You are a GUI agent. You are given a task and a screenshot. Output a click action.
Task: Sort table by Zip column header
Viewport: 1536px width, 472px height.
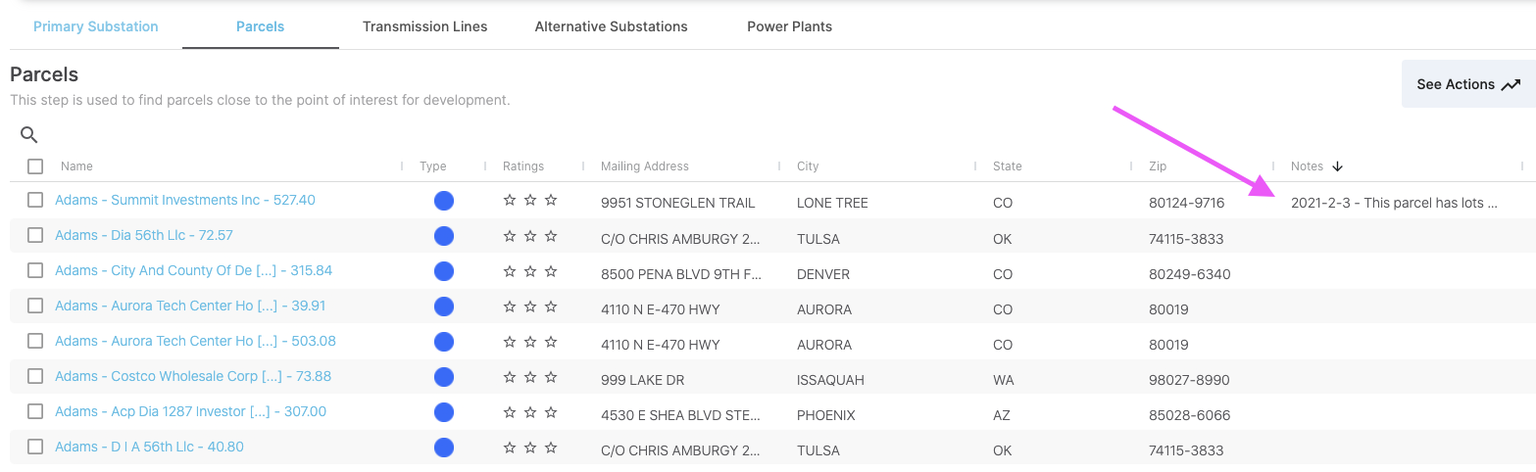pos(1157,166)
